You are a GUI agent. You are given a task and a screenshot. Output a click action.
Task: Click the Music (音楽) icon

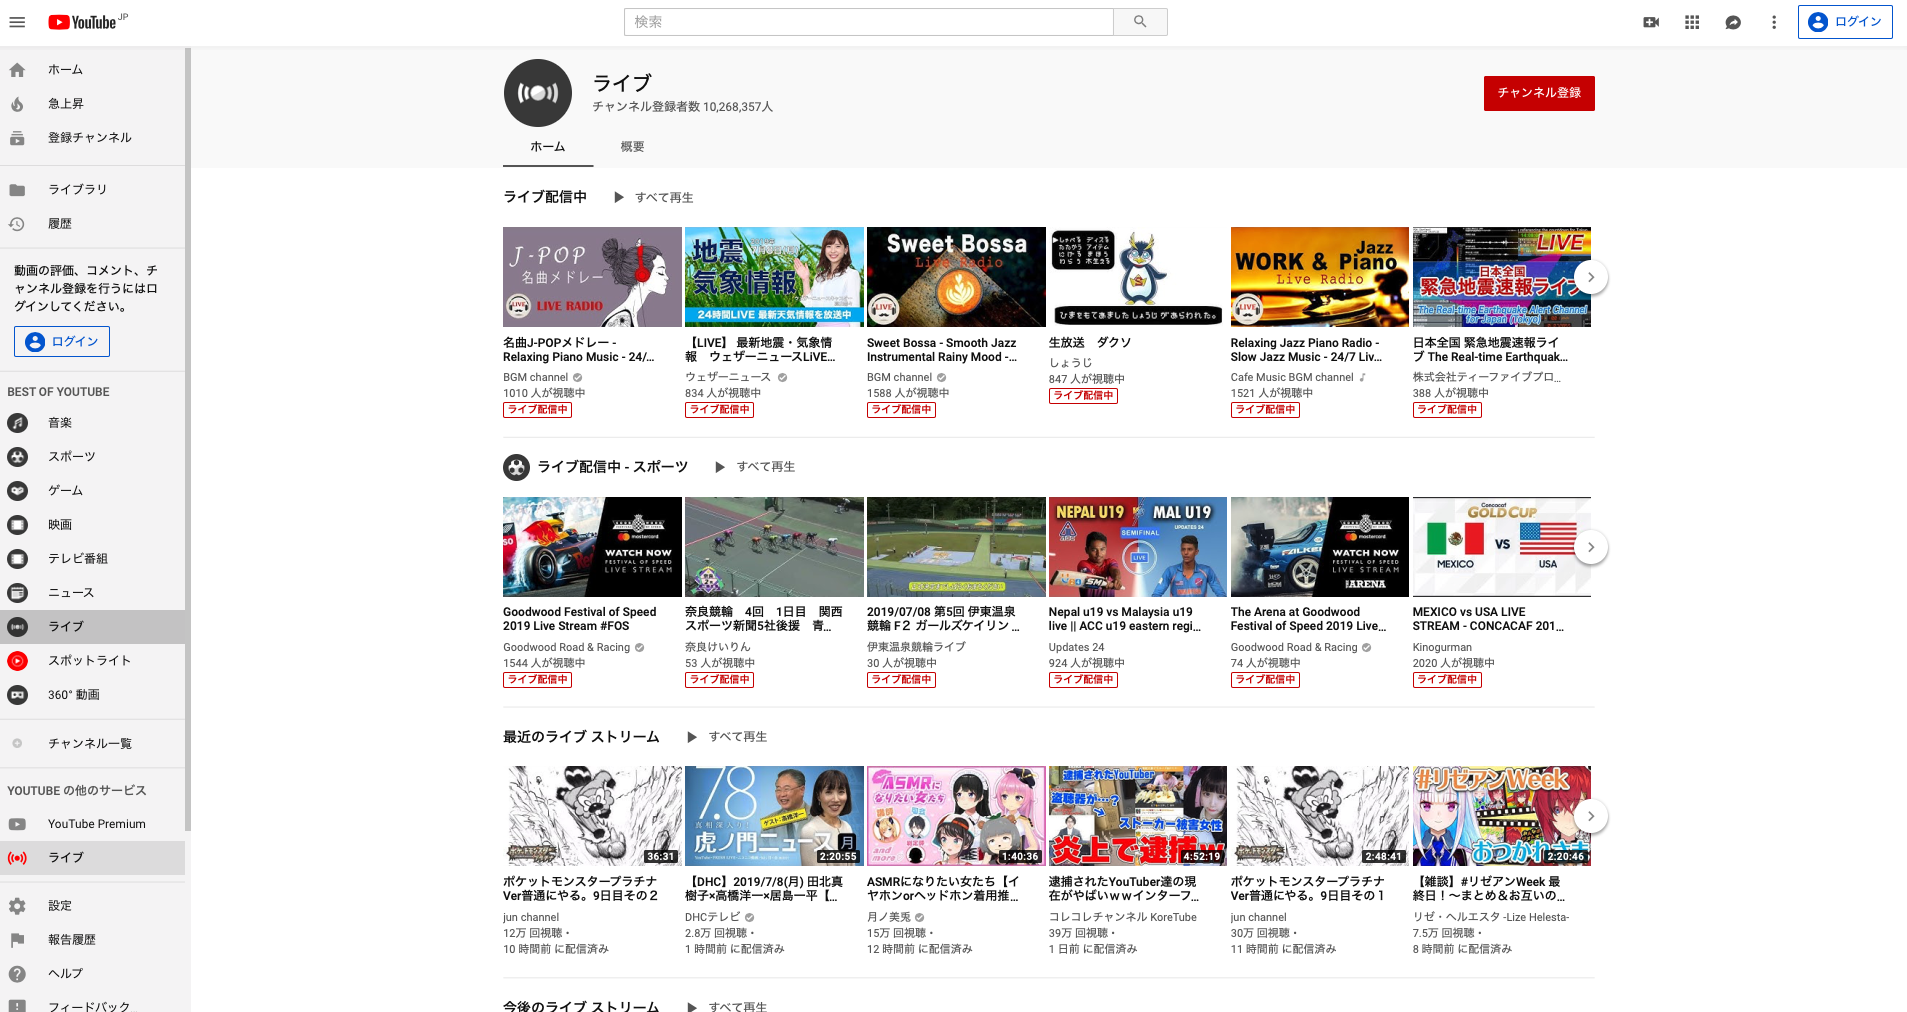17,423
